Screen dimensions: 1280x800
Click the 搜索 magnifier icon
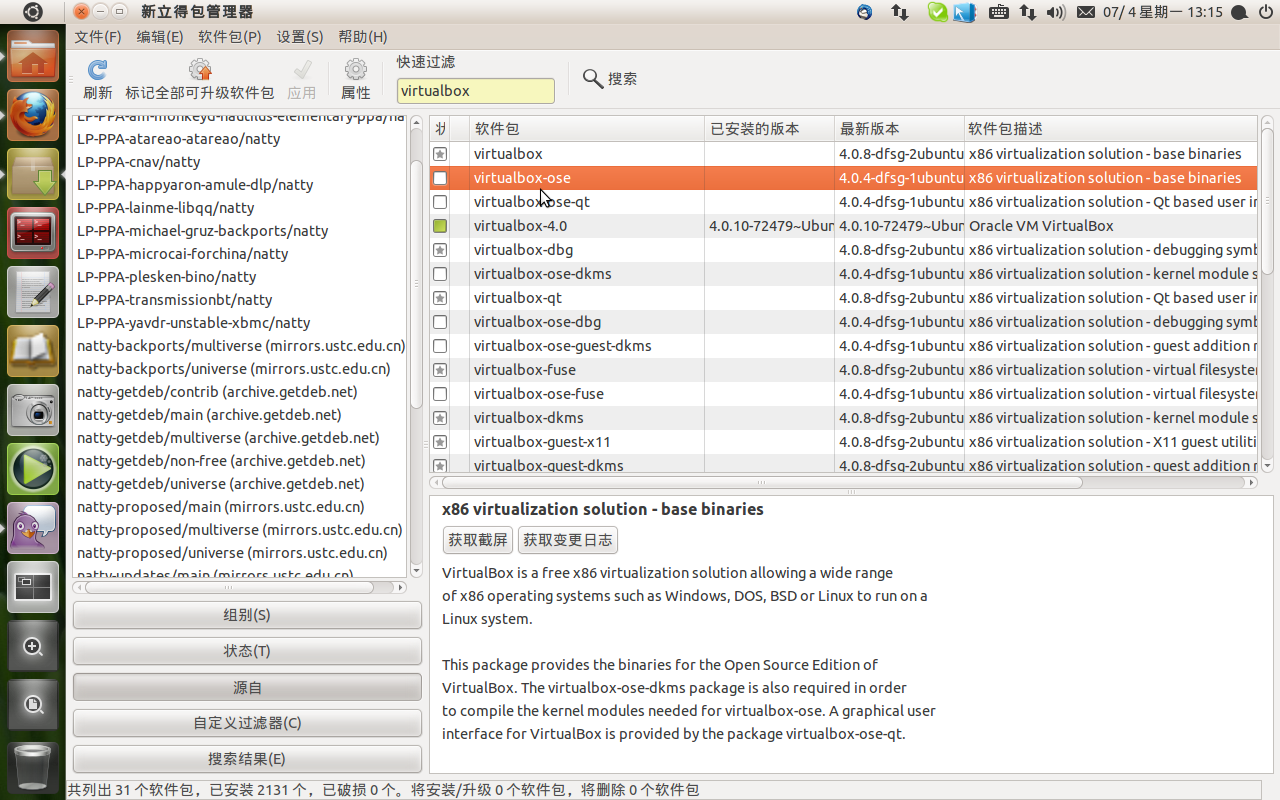tap(593, 78)
